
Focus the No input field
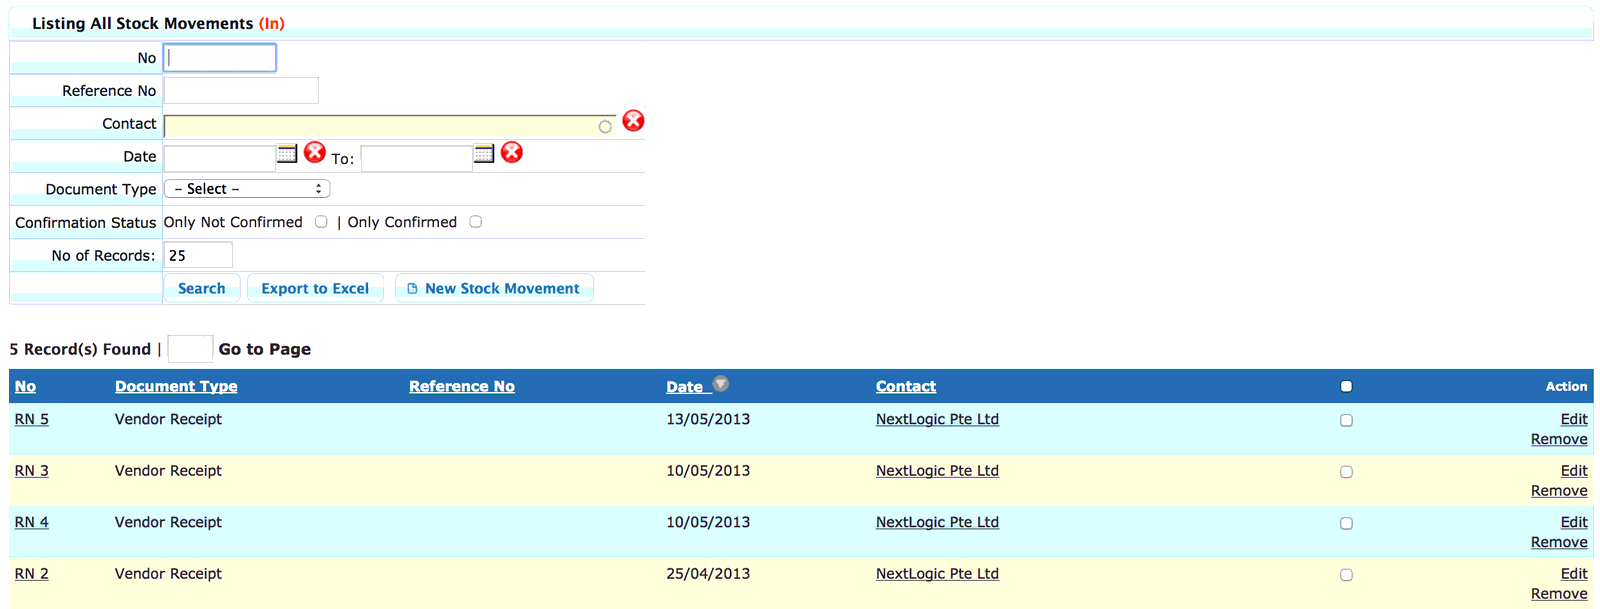[220, 58]
